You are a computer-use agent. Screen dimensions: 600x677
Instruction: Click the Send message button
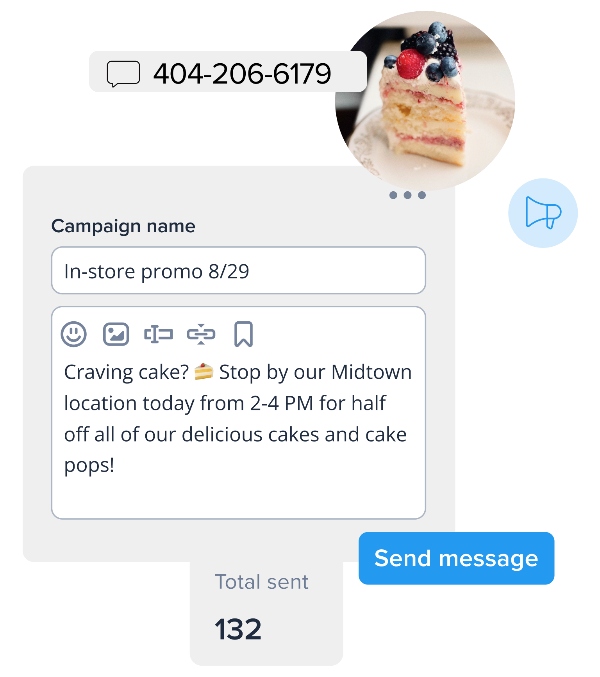(456, 558)
